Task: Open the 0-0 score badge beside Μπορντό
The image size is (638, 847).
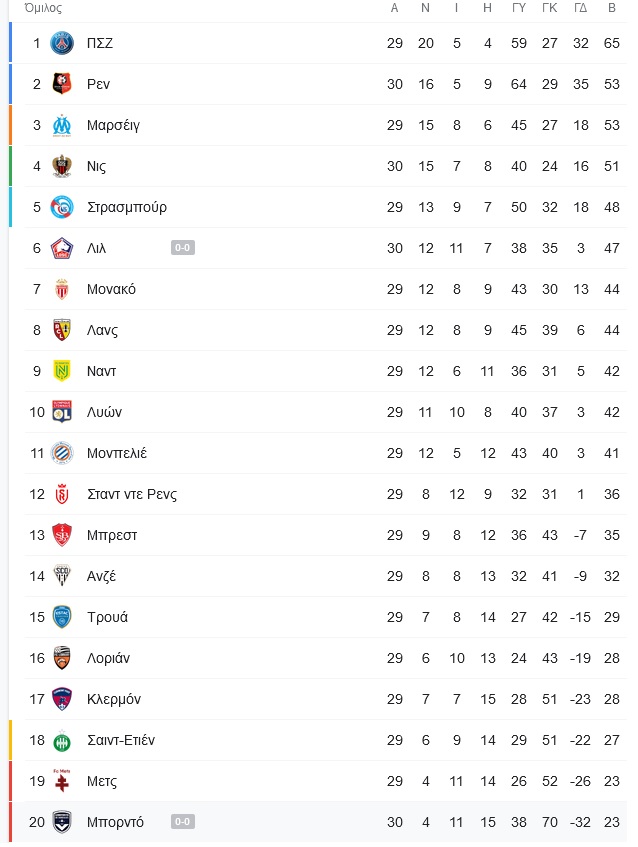Action: point(183,822)
